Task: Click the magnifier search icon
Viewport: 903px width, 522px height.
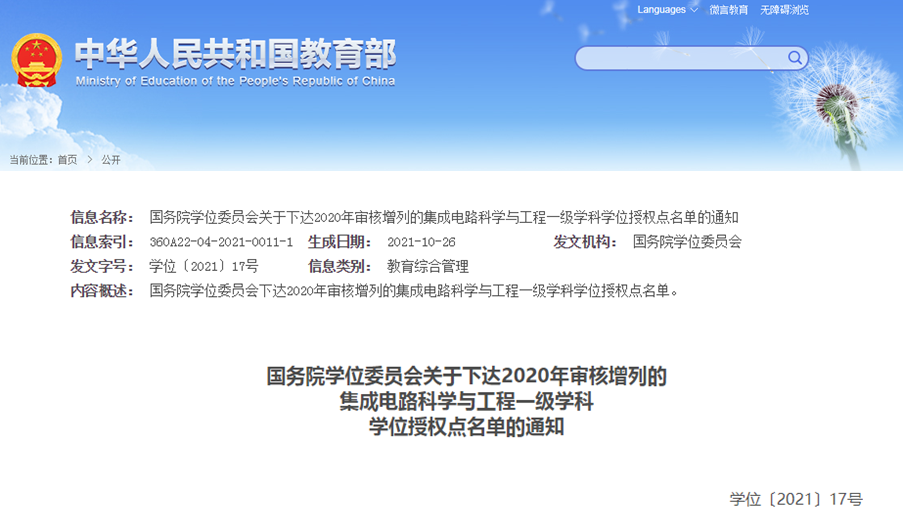Action: pyautogui.click(x=795, y=58)
